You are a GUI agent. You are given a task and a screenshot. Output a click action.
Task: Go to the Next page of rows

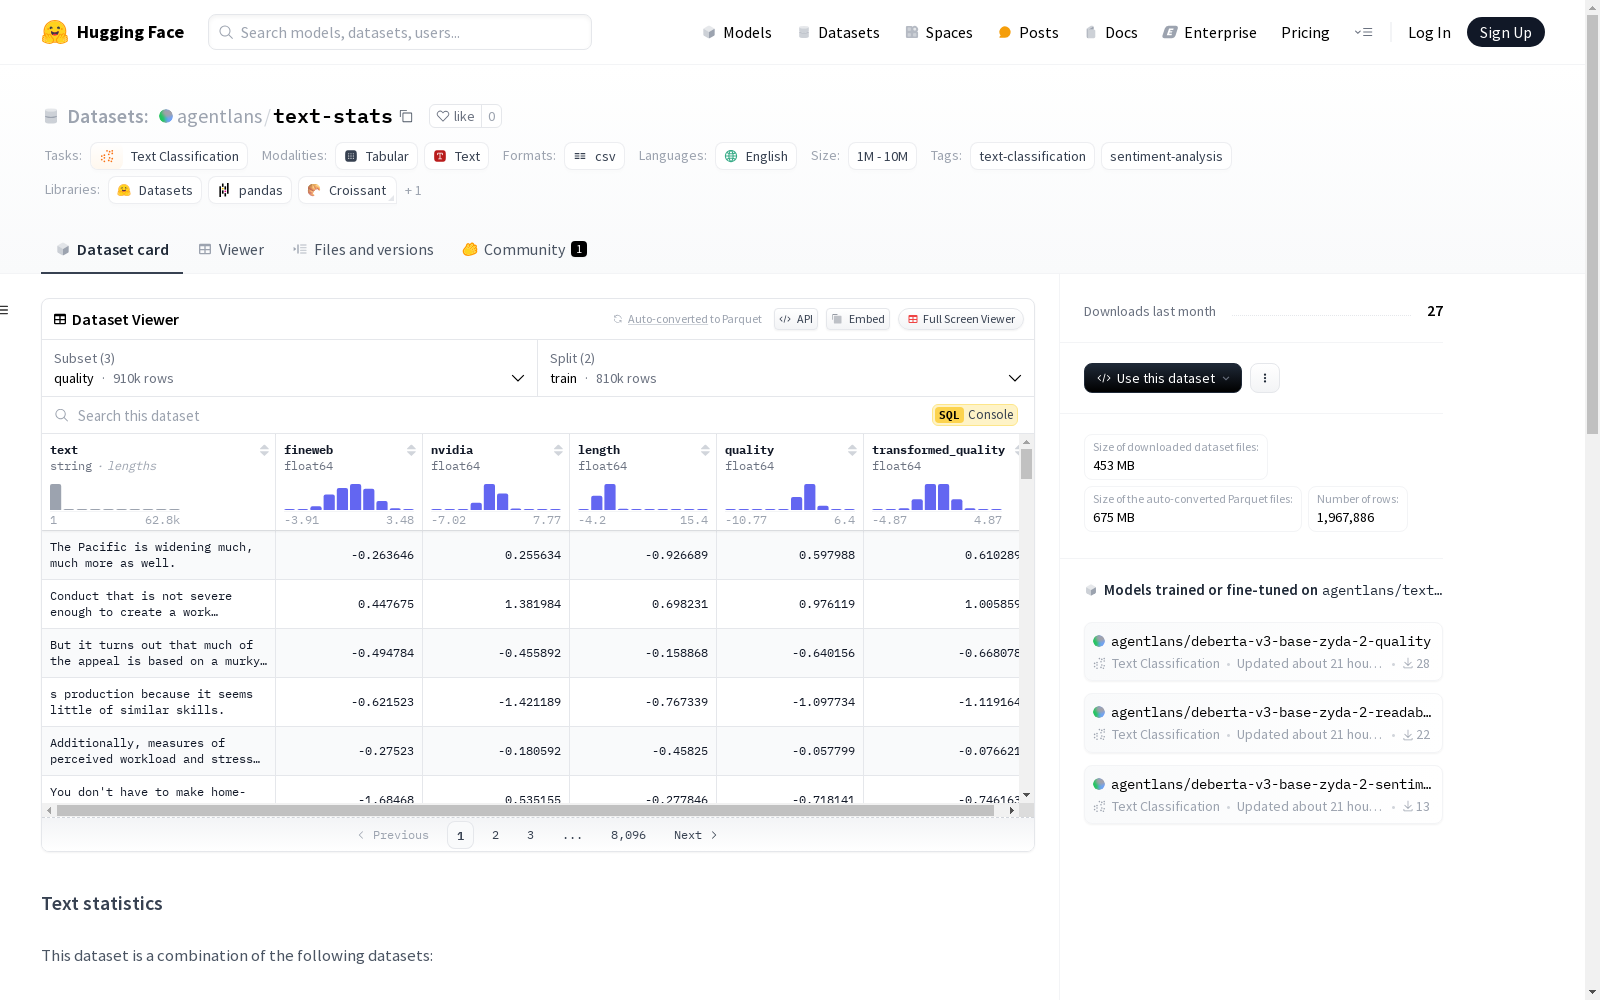pyautogui.click(x=696, y=835)
